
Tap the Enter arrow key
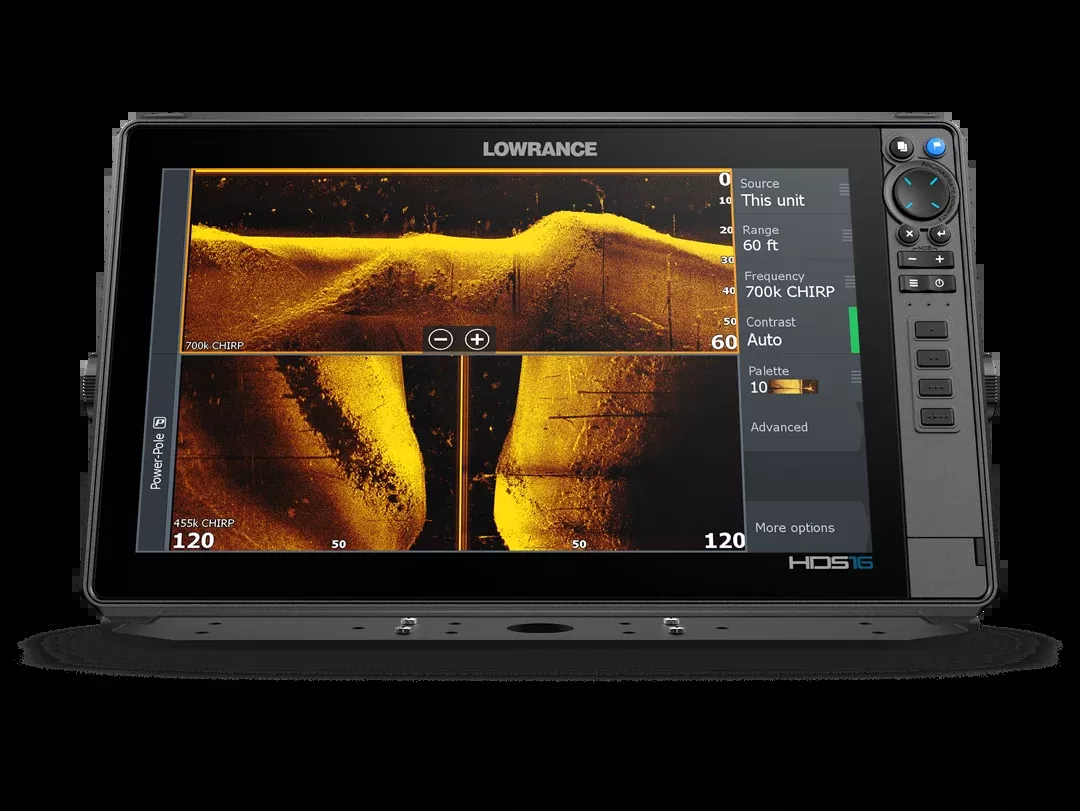(940, 234)
